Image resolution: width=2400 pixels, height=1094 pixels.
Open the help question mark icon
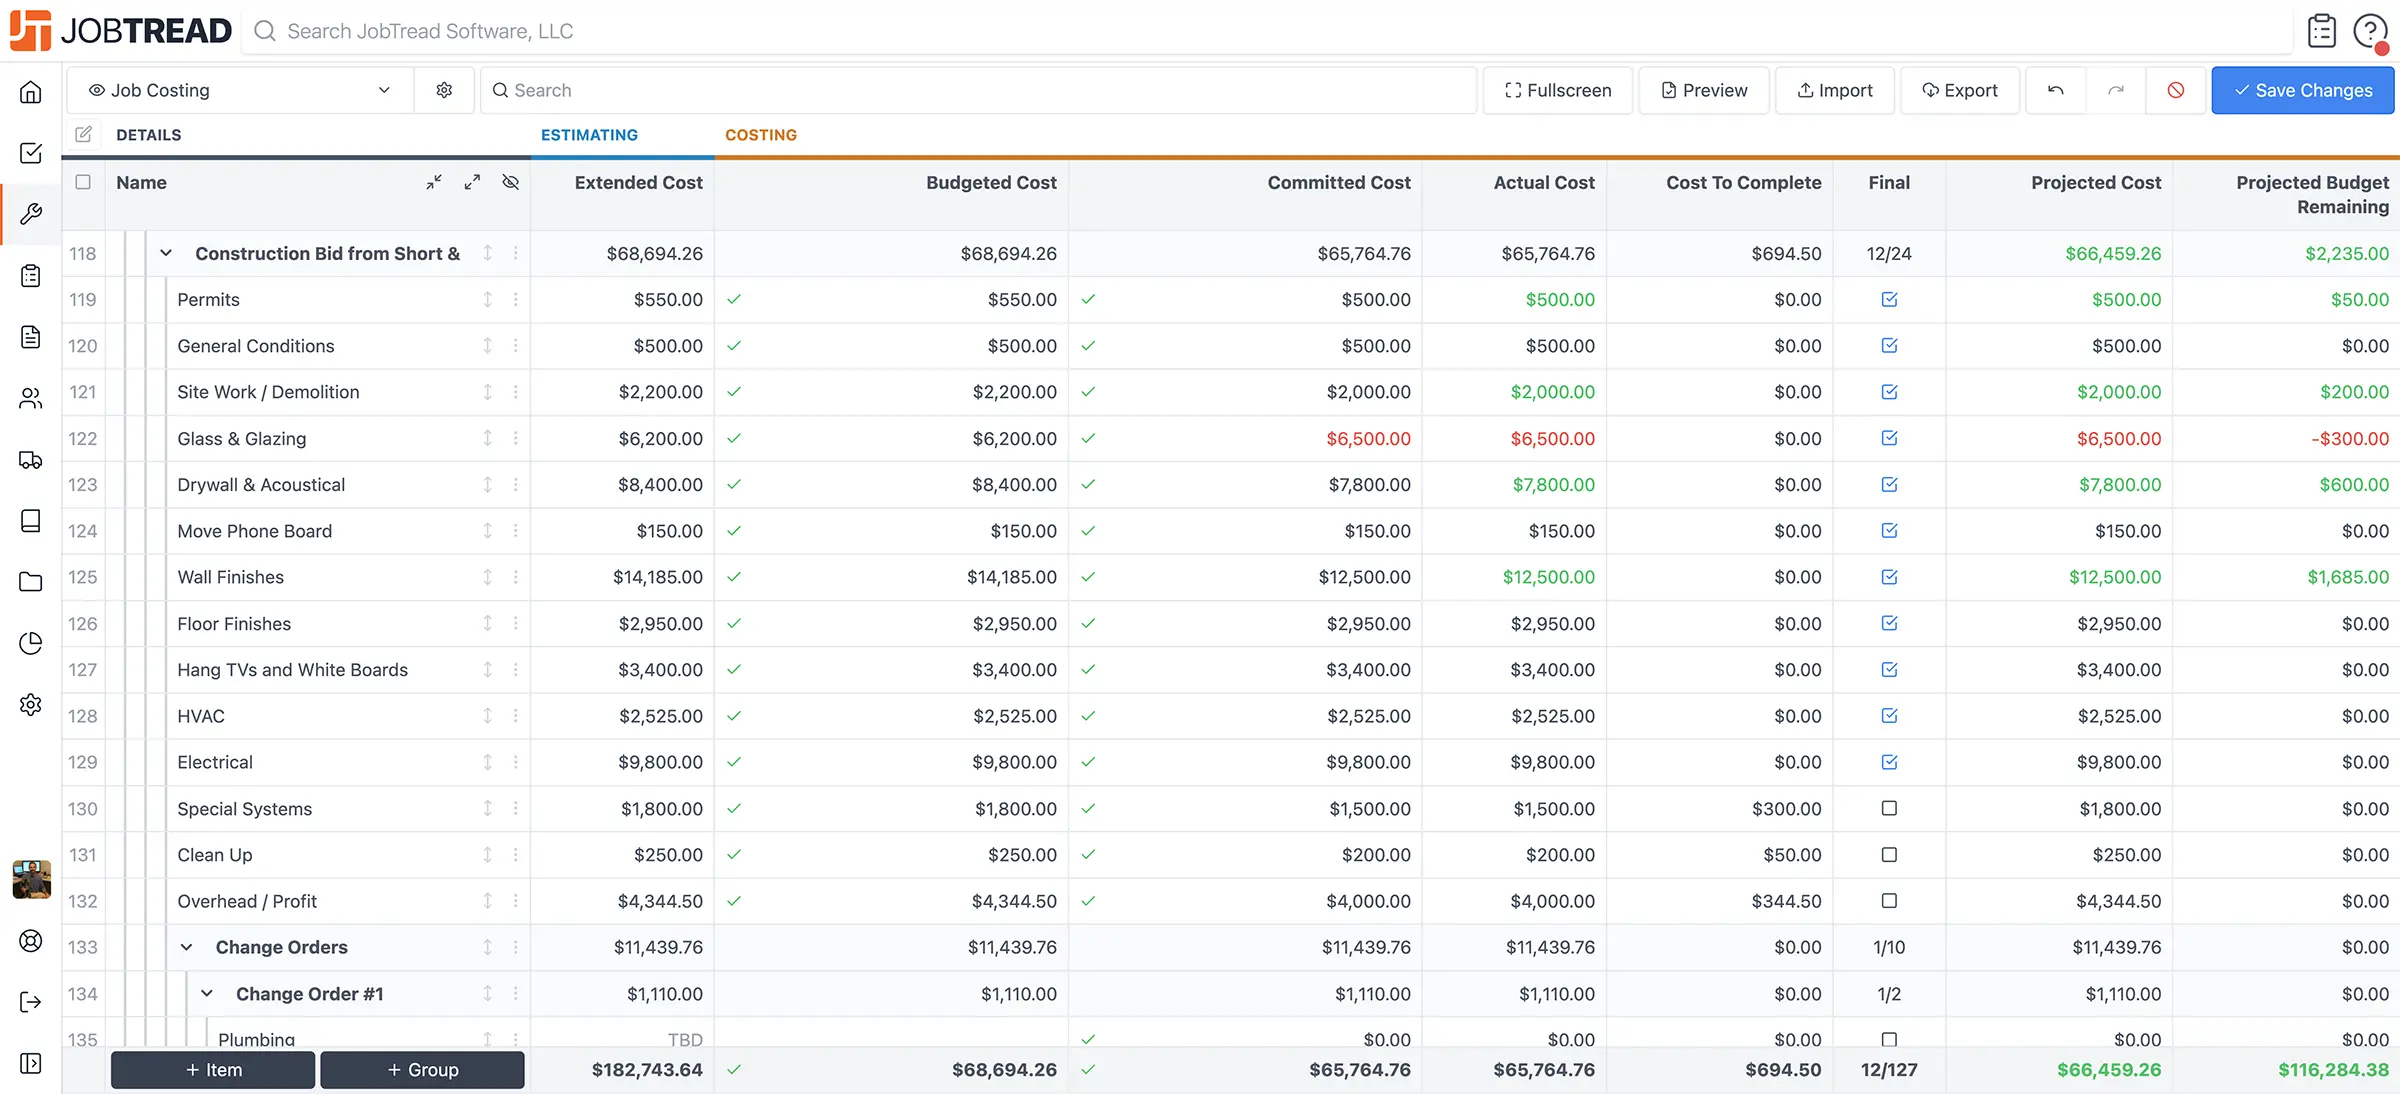2370,31
